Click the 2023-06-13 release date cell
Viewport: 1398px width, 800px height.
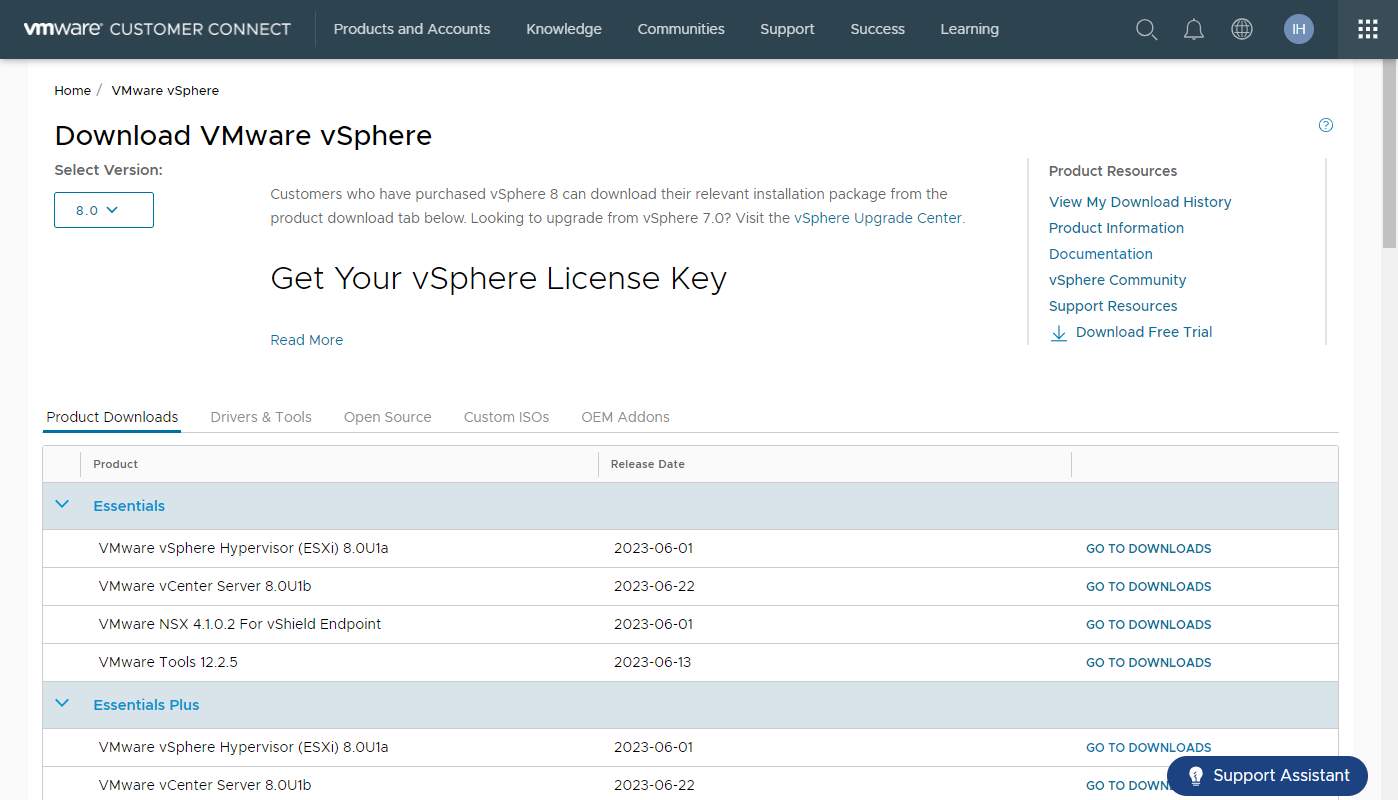652,662
